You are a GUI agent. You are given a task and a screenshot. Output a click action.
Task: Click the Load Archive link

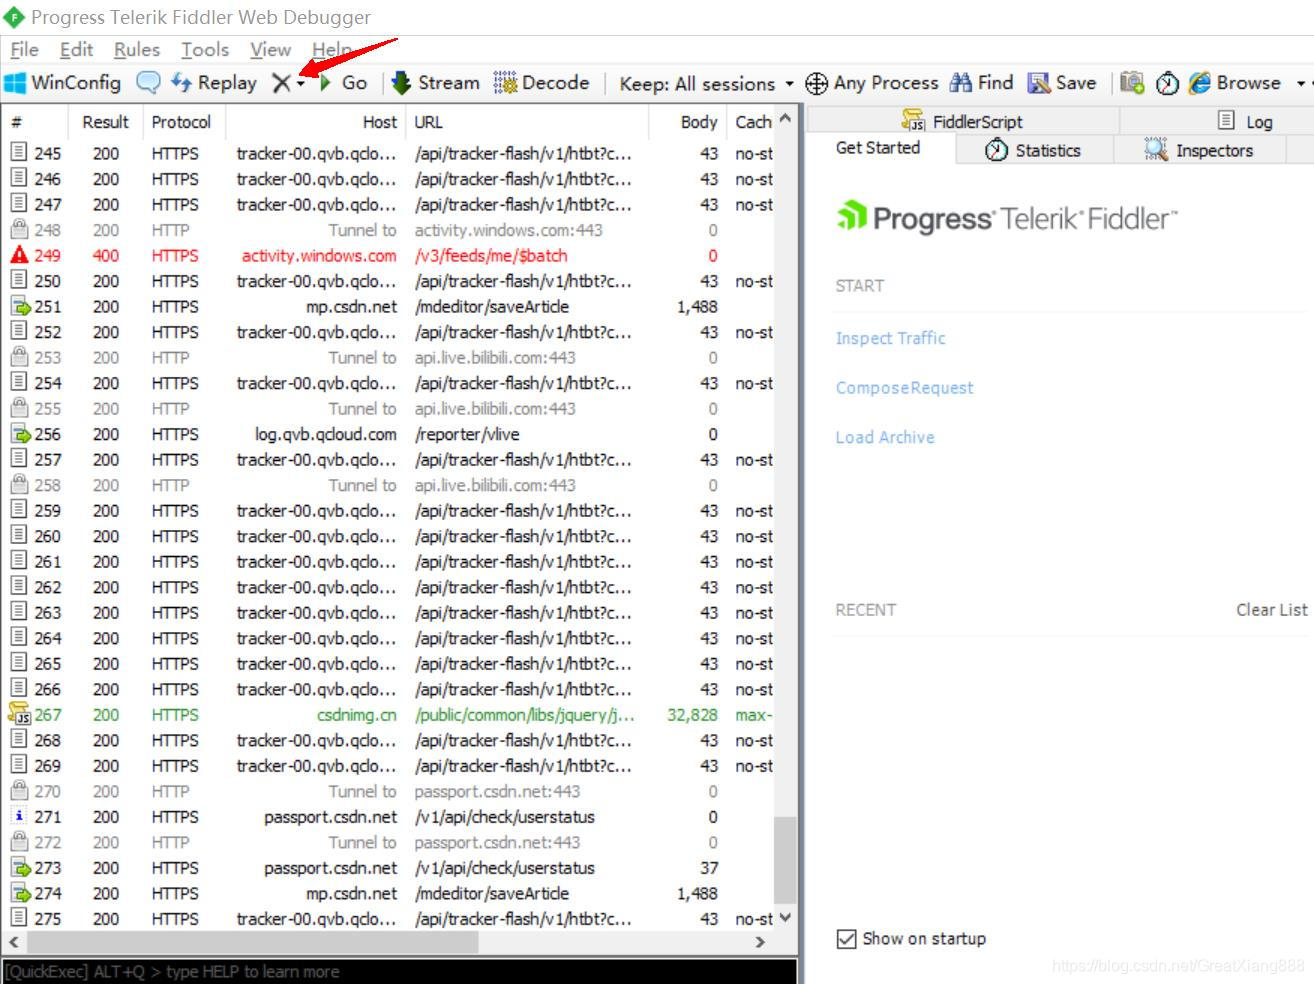pyautogui.click(x=885, y=437)
